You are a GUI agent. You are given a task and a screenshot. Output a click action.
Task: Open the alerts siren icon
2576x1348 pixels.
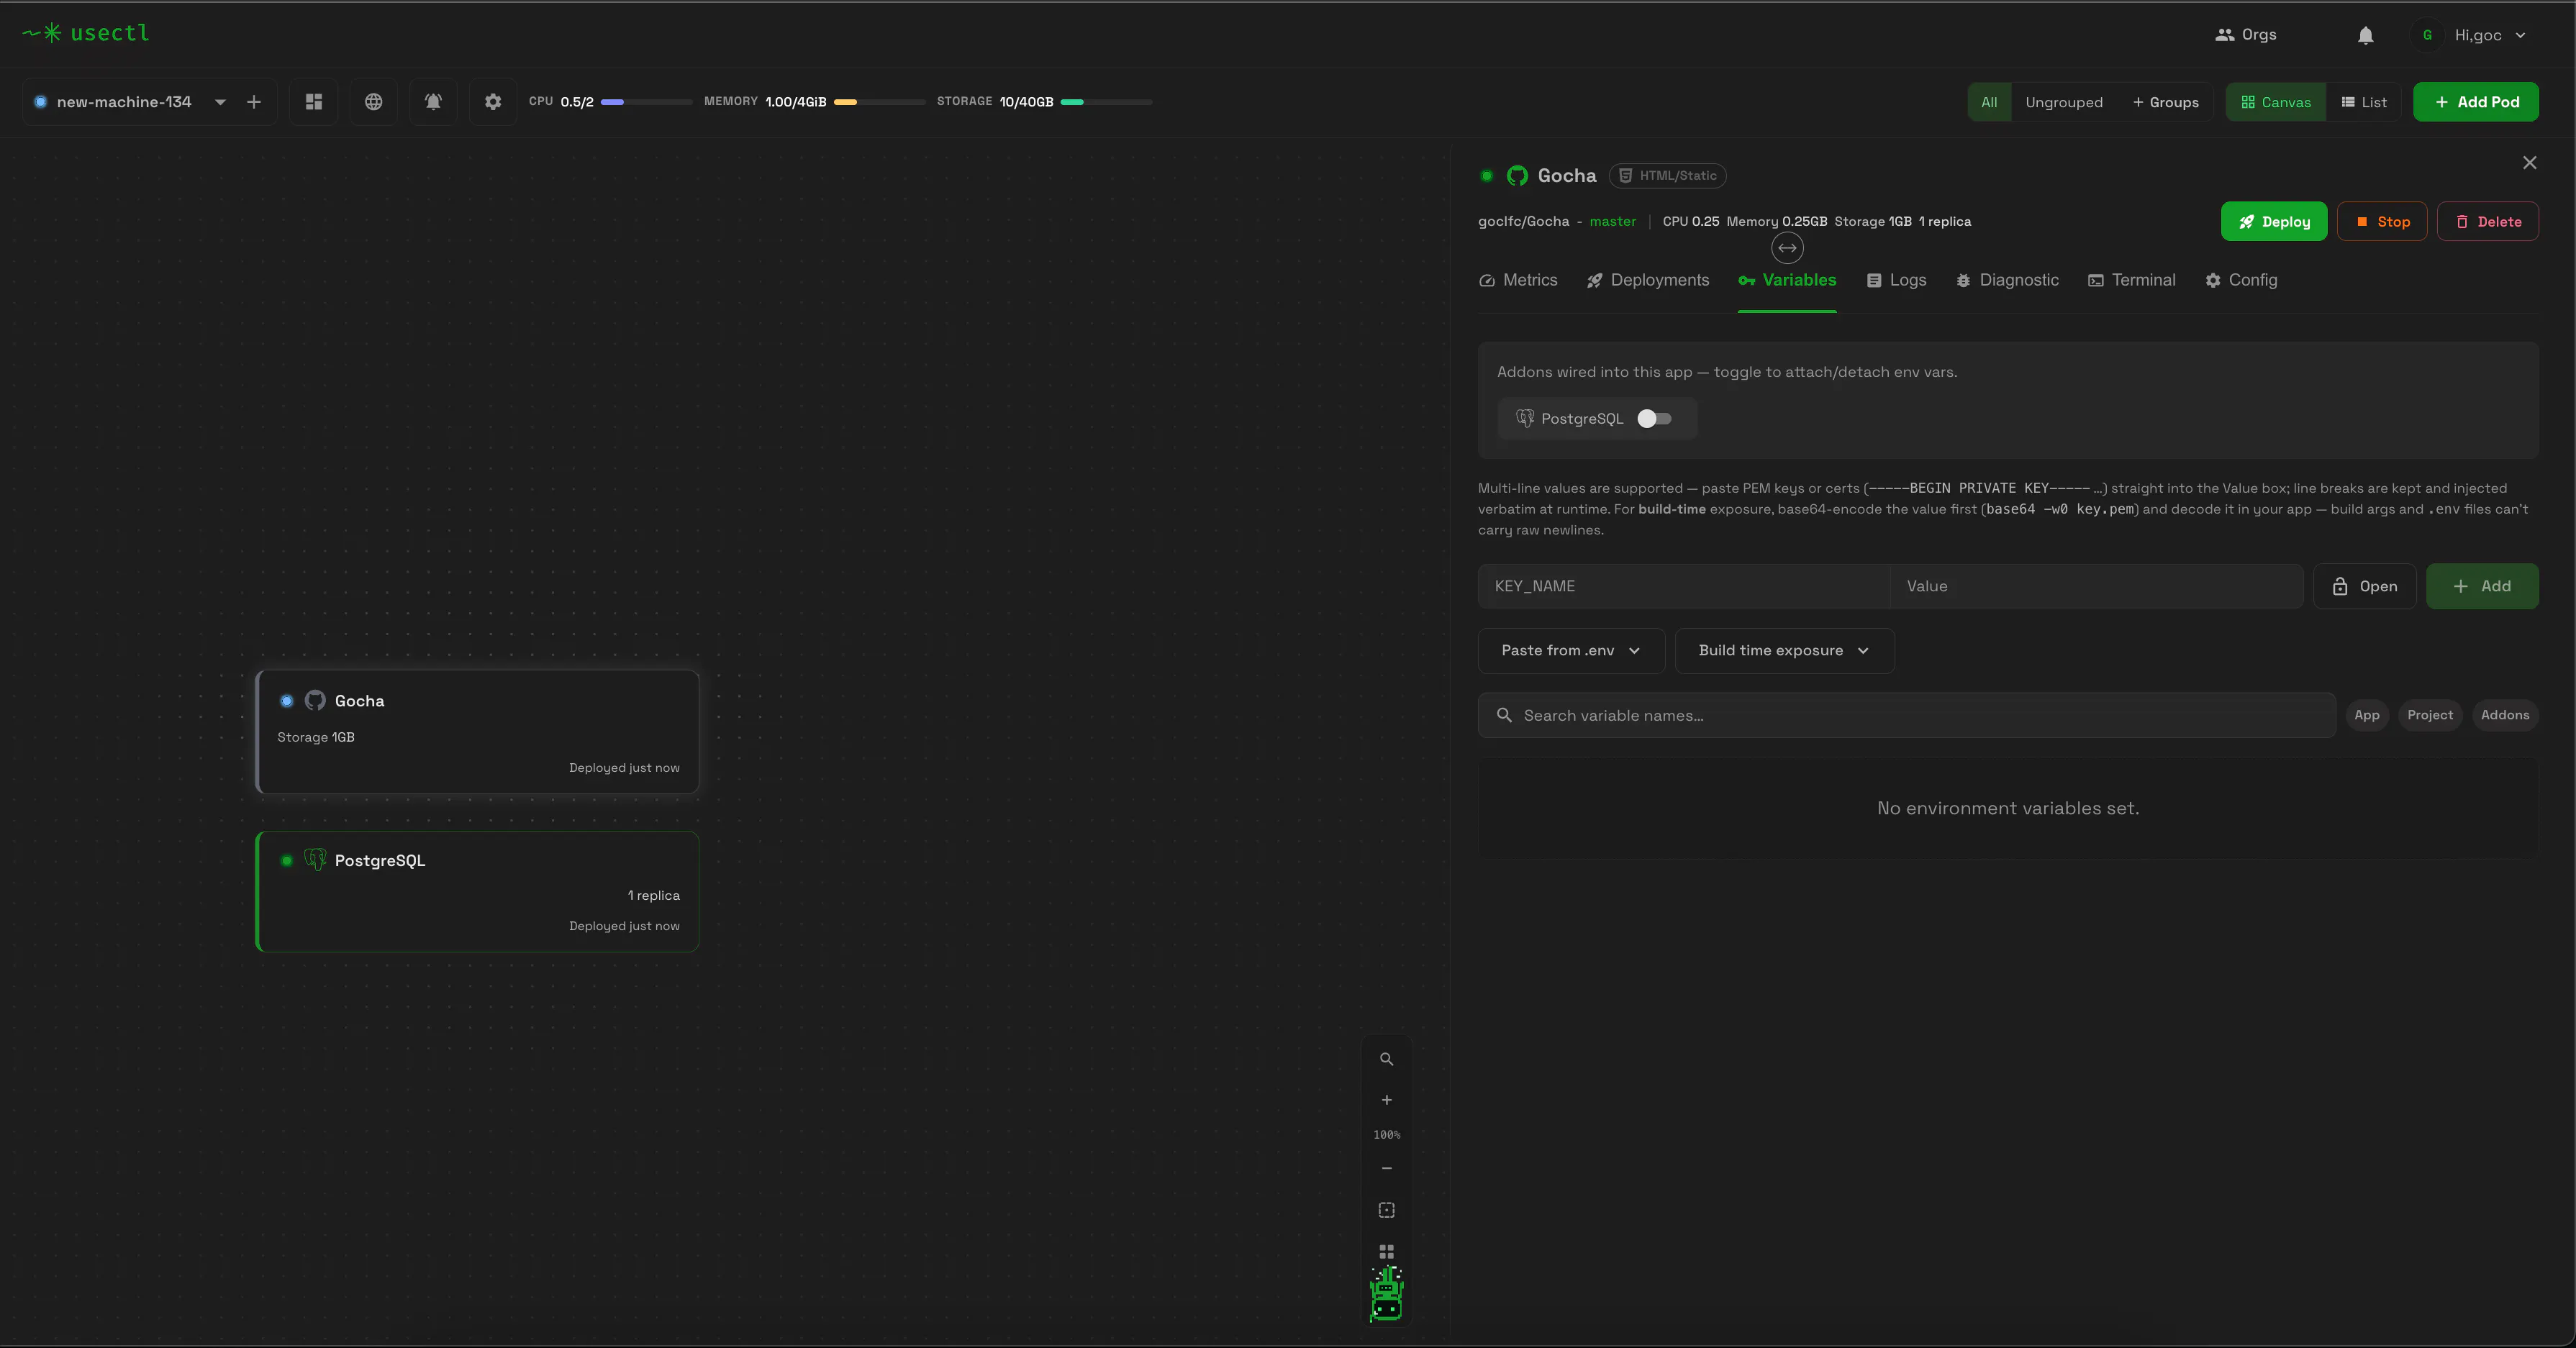[433, 102]
